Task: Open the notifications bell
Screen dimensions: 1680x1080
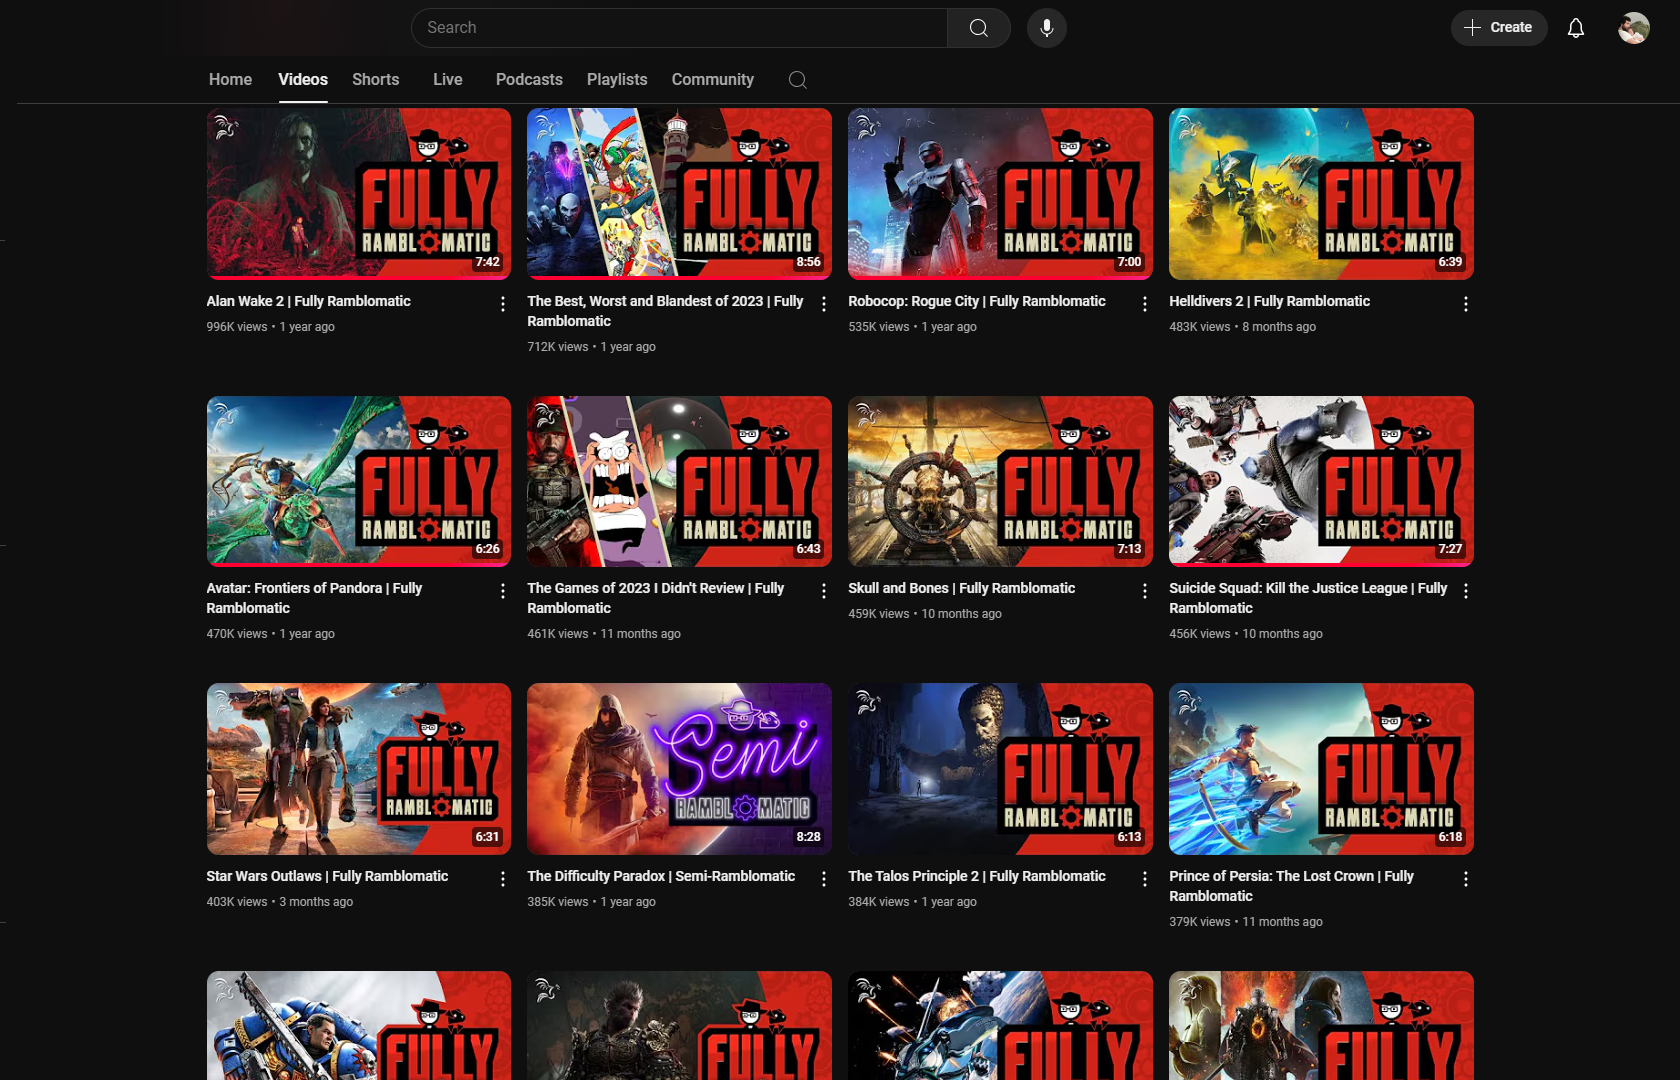Action: pyautogui.click(x=1575, y=28)
